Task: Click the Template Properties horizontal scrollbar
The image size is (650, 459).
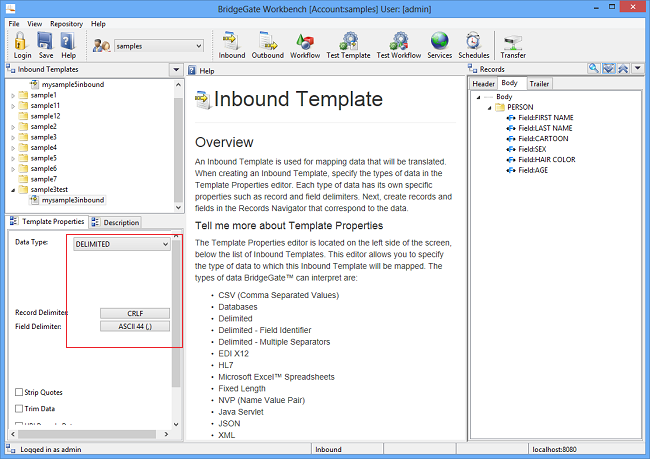Action: coord(89,434)
